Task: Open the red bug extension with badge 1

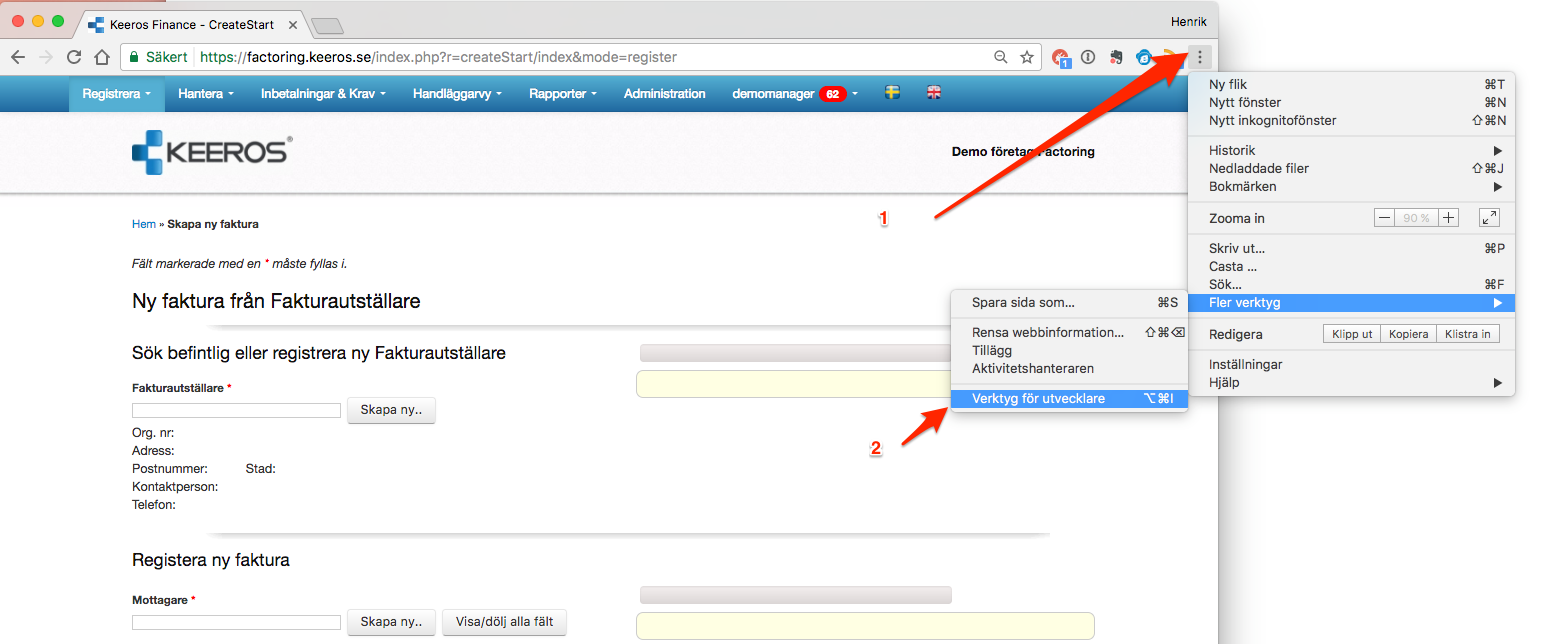Action: tap(1061, 58)
